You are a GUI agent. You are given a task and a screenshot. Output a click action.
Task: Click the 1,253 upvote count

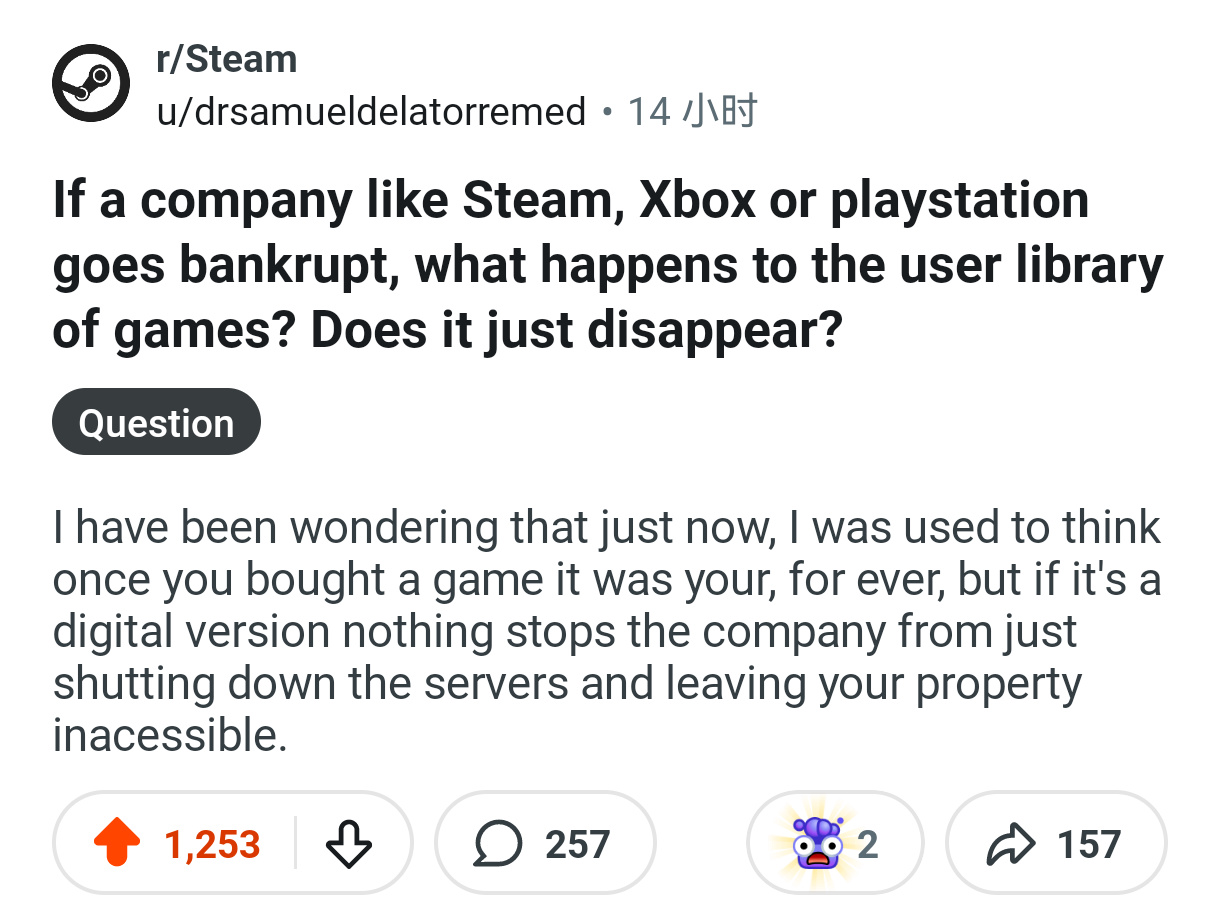pyautogui.click(x=212, y=844)
